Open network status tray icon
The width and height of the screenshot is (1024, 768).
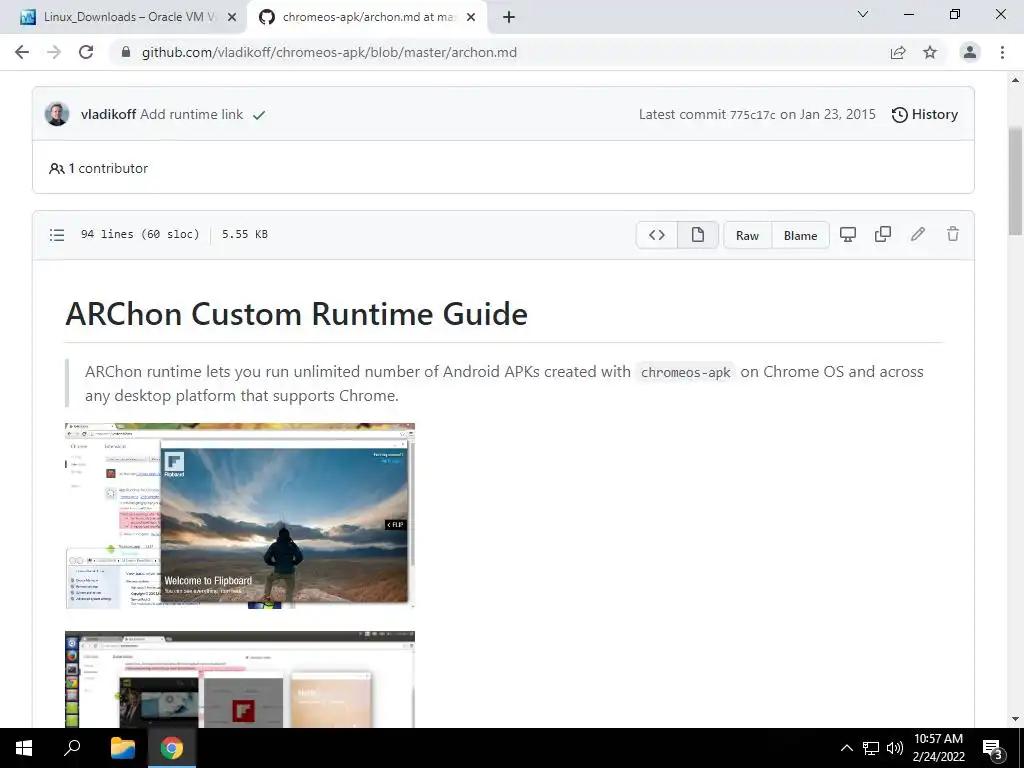pyautogui.click(x=871, y=748)
